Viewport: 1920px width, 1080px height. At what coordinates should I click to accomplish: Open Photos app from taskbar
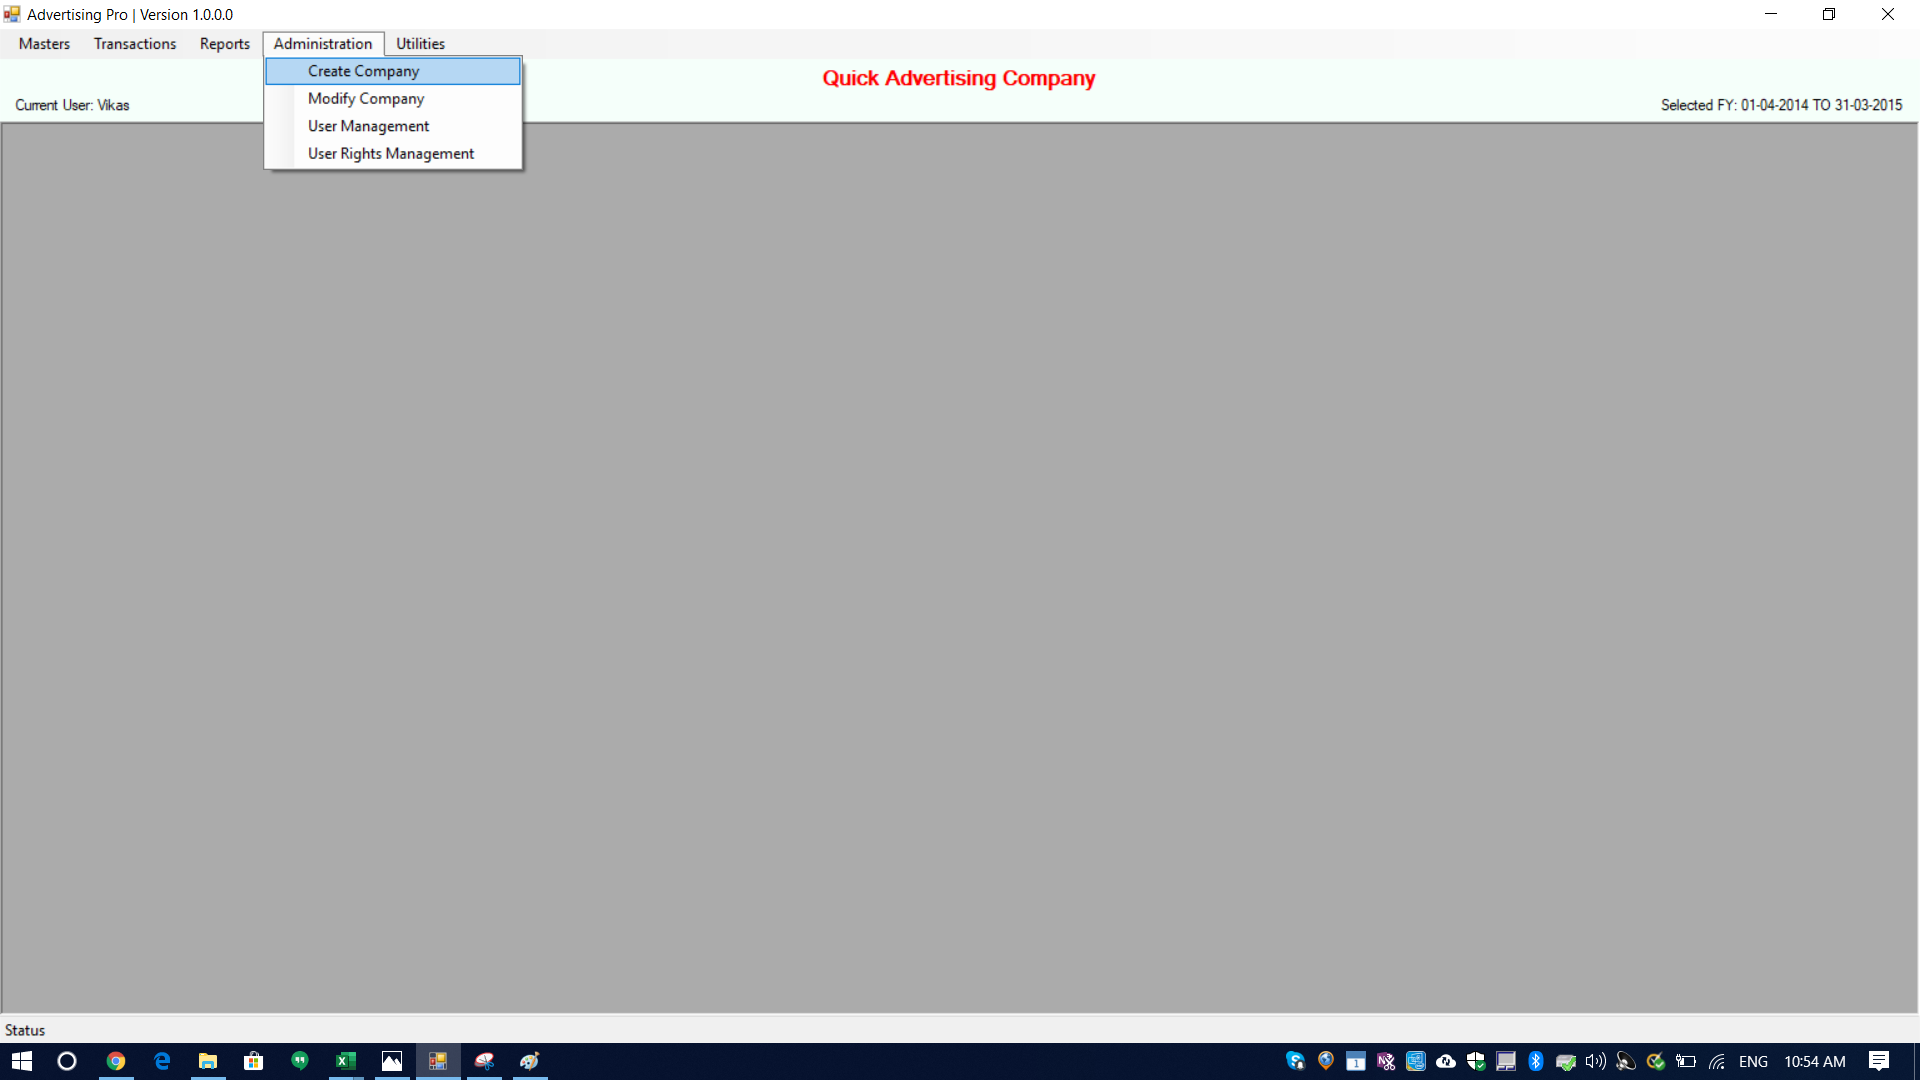point(392,1061)
